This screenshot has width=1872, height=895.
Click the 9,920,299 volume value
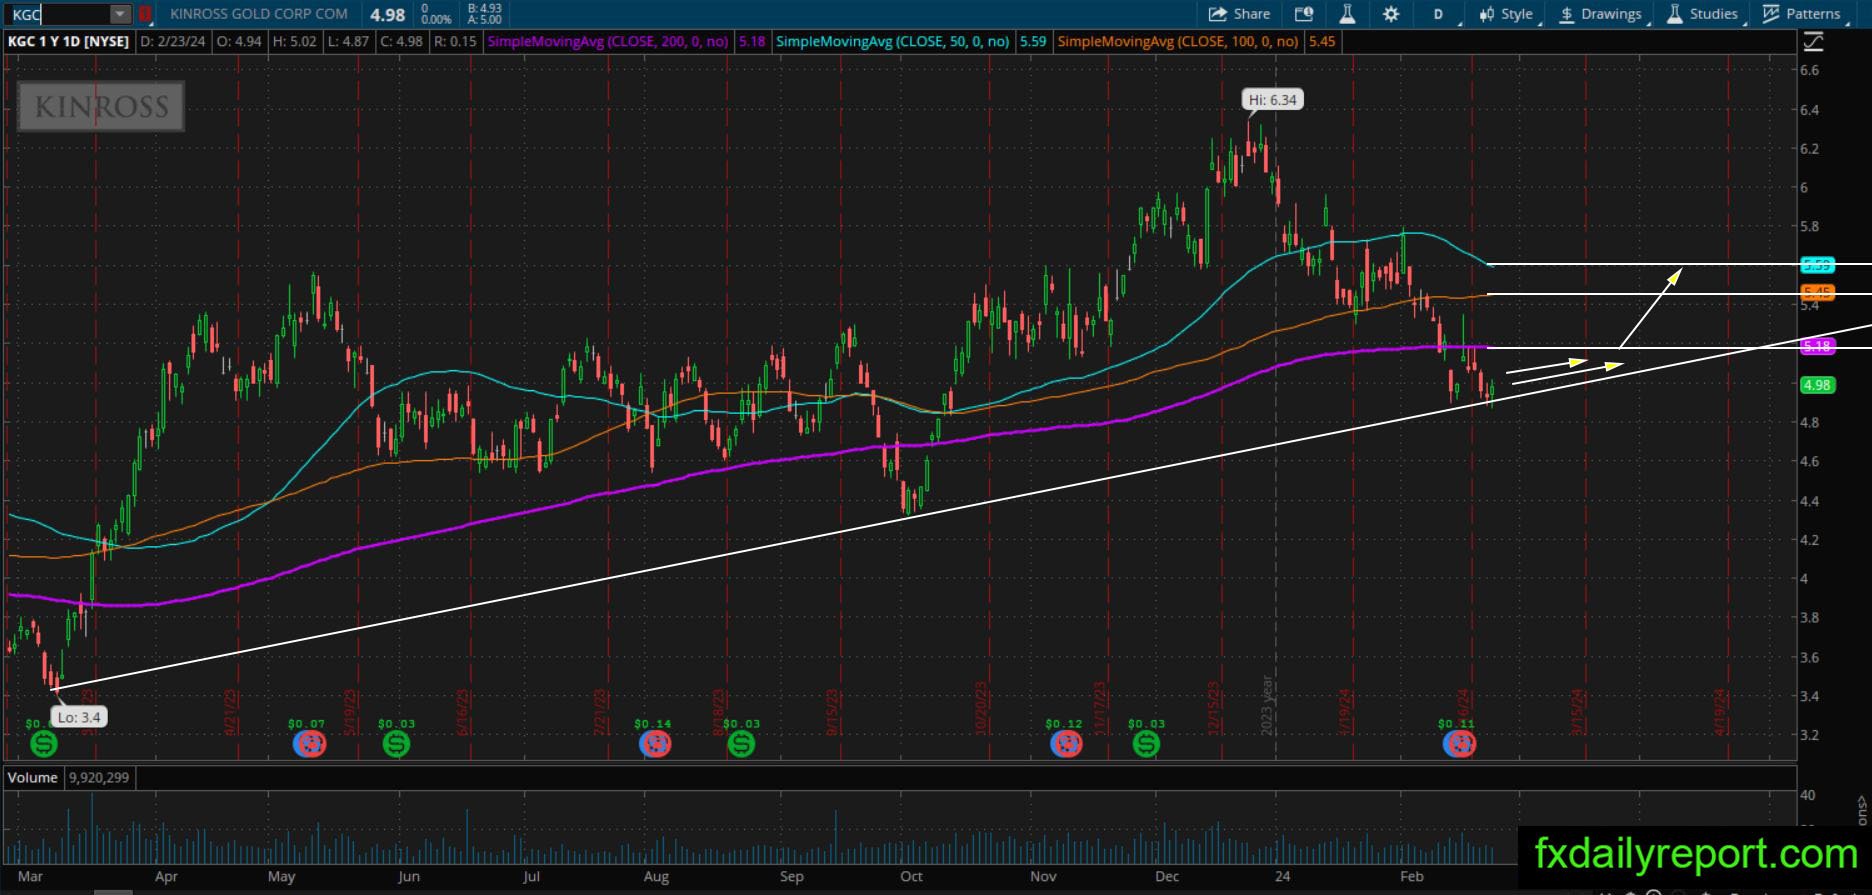98,778
